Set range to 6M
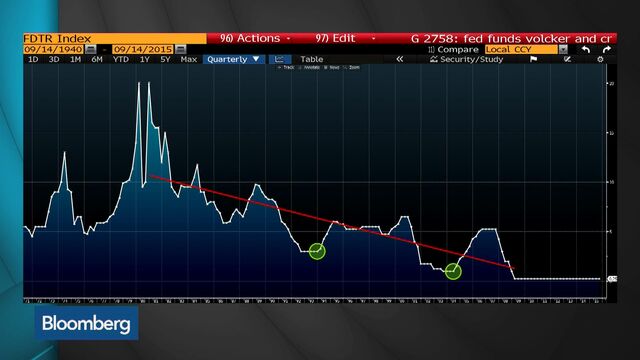This screenshot has height=360, width=640. (x=97, y=59)
